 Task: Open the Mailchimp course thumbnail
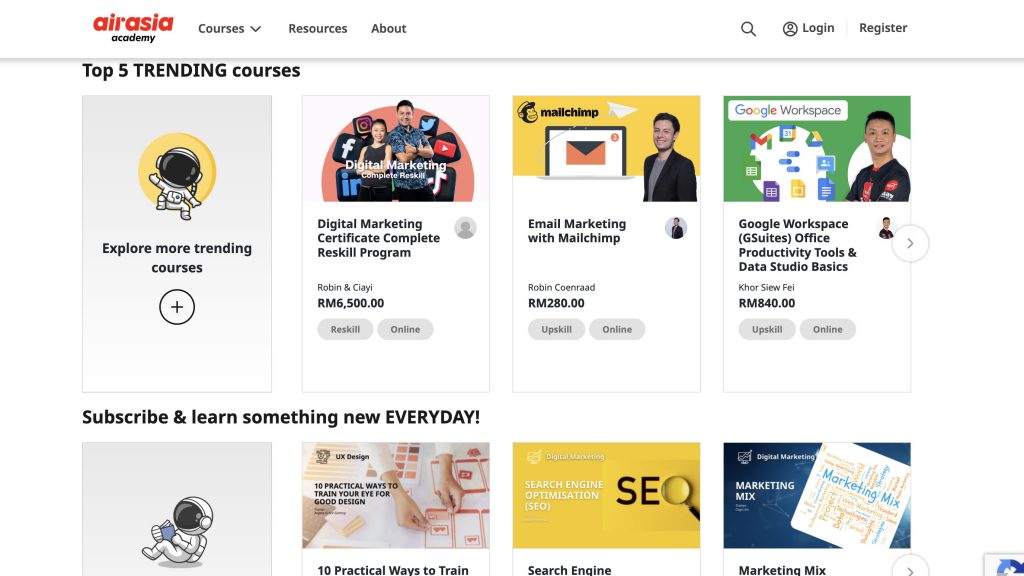click(606, 149)
